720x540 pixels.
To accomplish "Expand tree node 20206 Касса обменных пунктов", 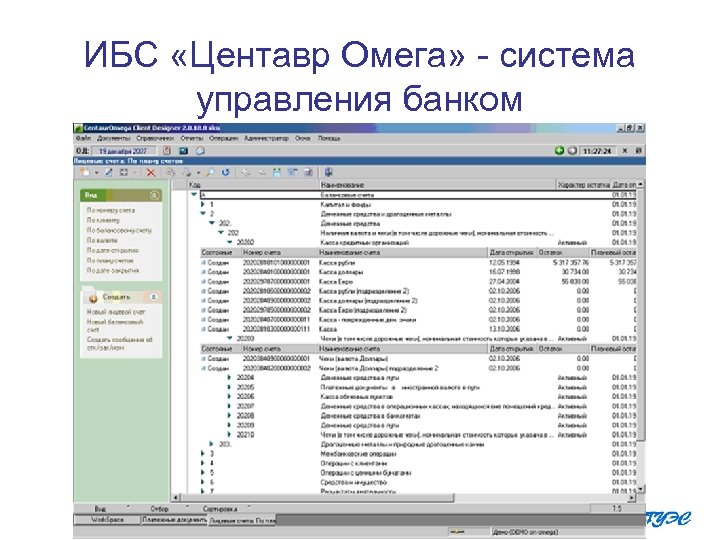I will (229, 397).
